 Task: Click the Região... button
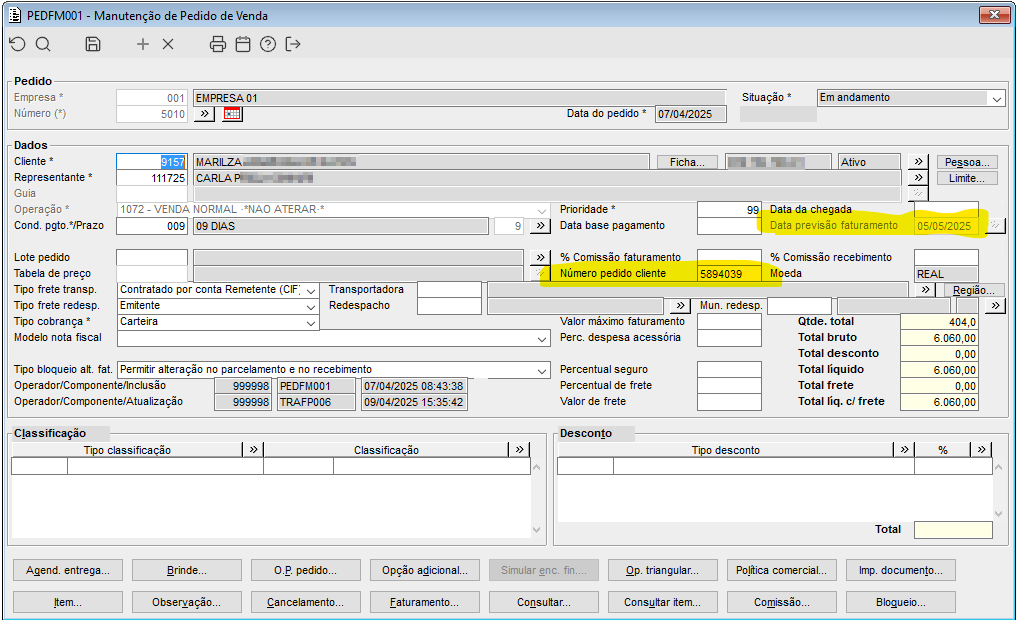pos(974,290)
